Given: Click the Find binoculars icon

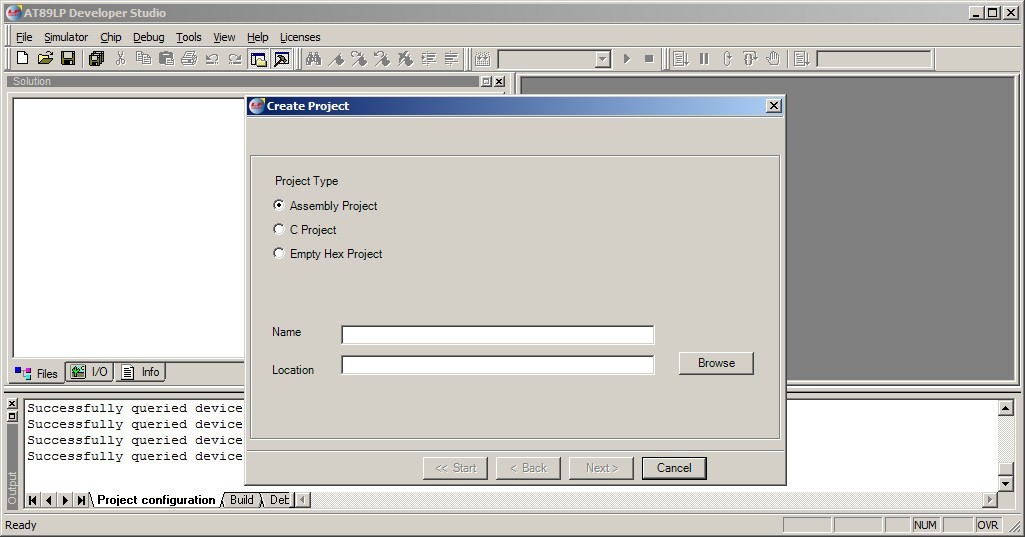Looking at the screenshot, I should [x=313, y=59].
